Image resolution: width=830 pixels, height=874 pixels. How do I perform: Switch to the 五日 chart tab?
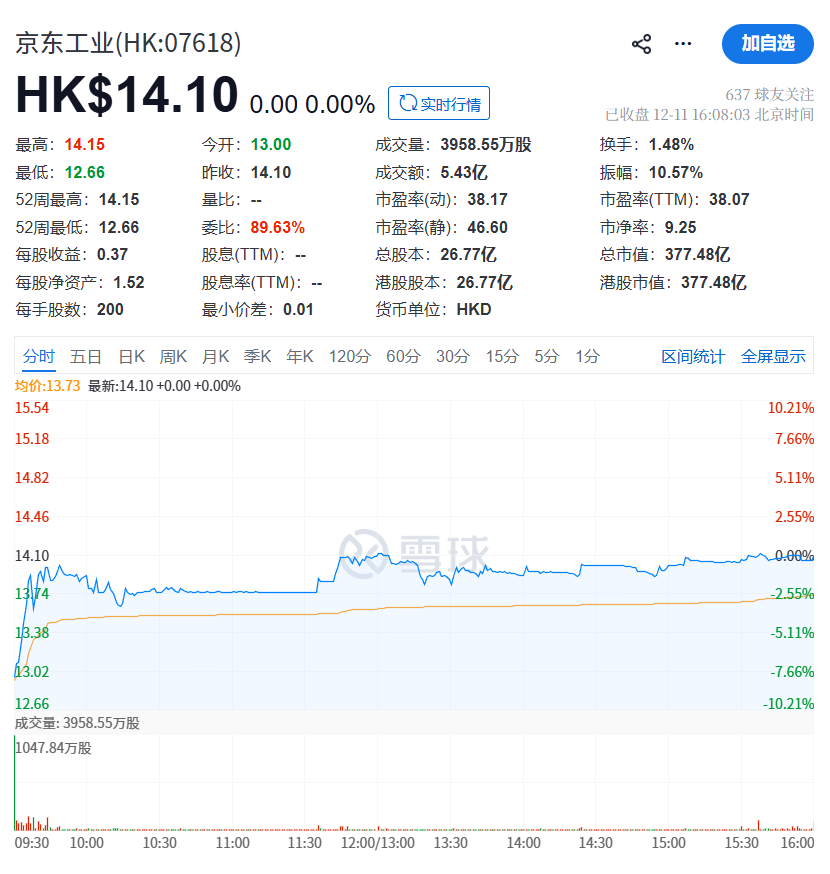86,356
